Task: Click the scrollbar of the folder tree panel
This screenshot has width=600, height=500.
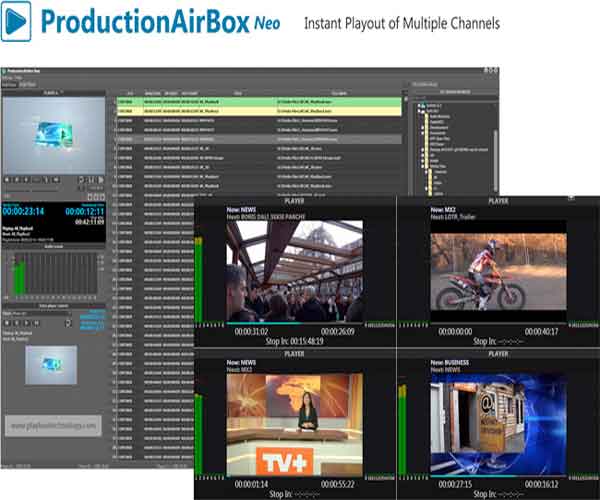Action: pos(496,161)
